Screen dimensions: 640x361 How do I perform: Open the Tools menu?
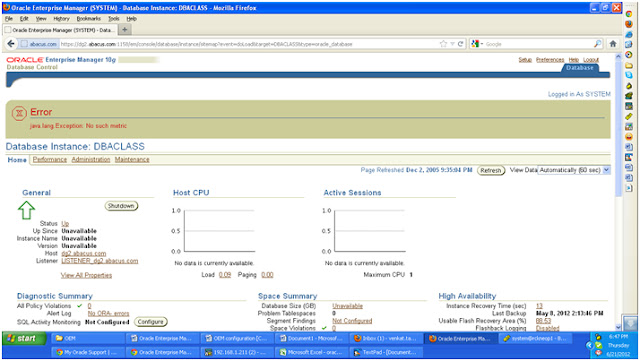click(114, 19)
